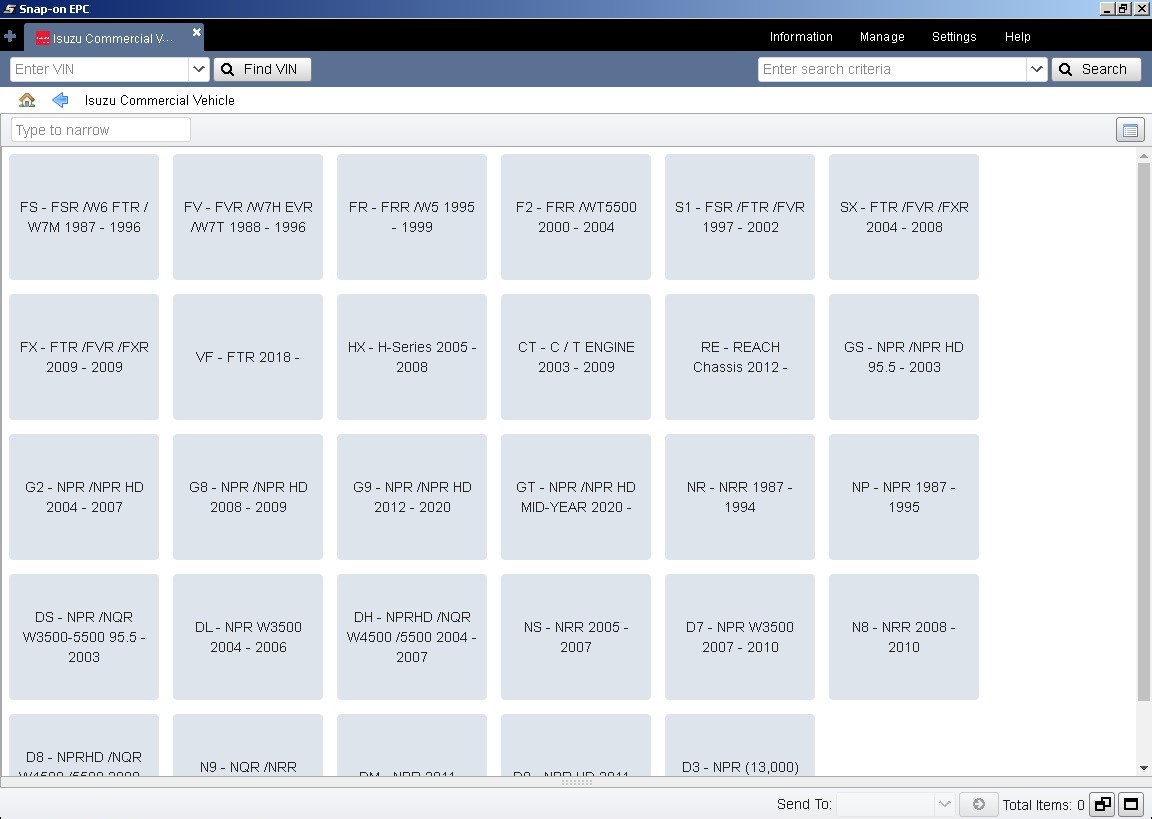1152x819 pixels.
Task: Click the vertical scrollbar thumb
Action: pos(1143,432)
